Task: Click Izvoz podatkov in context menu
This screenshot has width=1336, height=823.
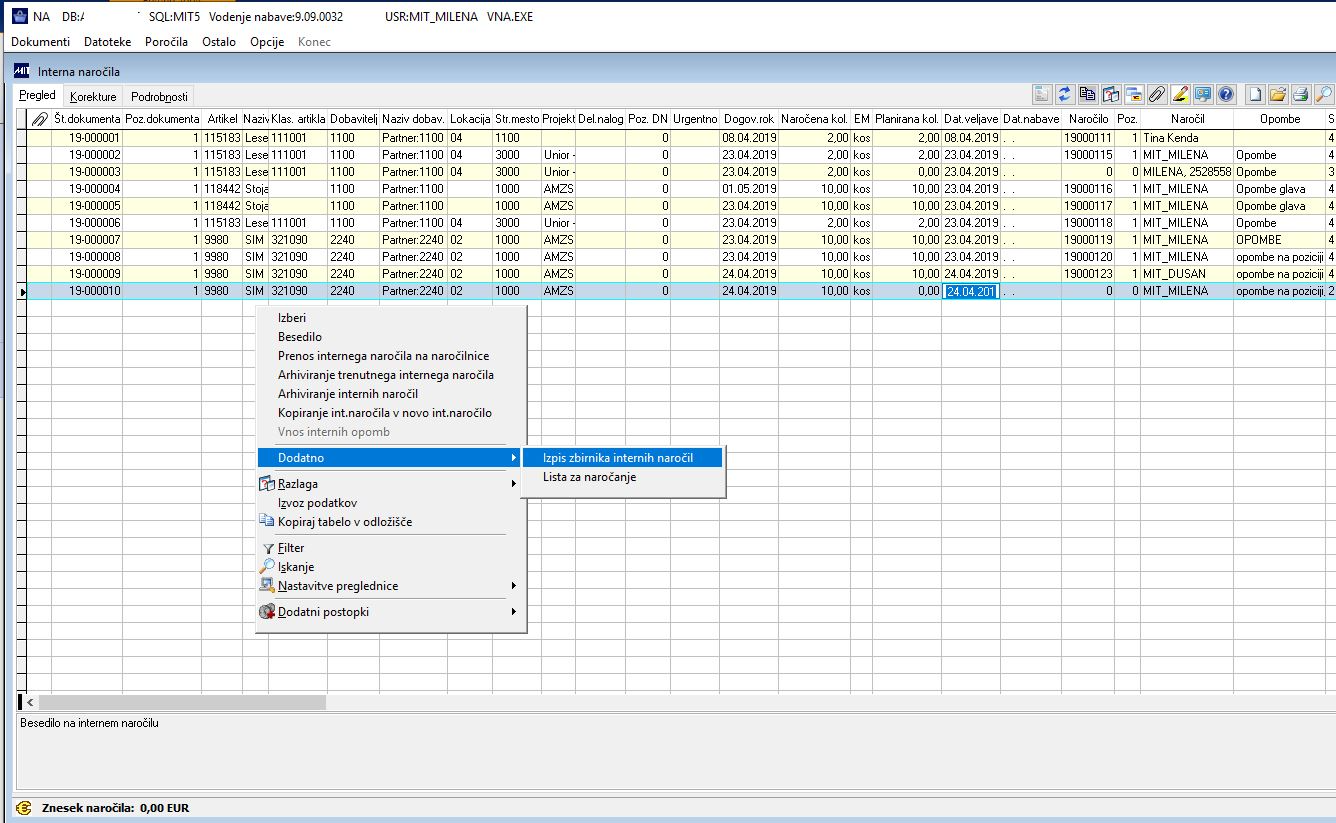Action: [x=317, y=503]
